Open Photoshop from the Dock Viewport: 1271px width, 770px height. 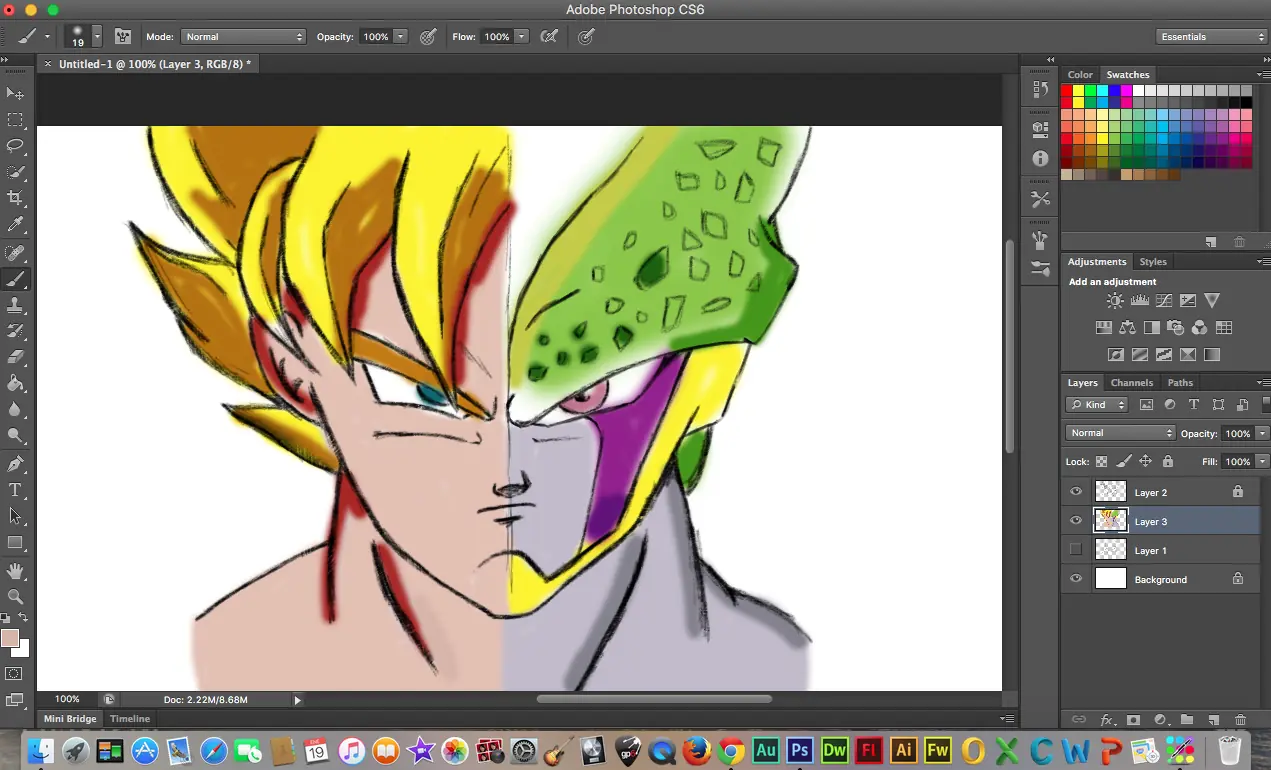799,749
